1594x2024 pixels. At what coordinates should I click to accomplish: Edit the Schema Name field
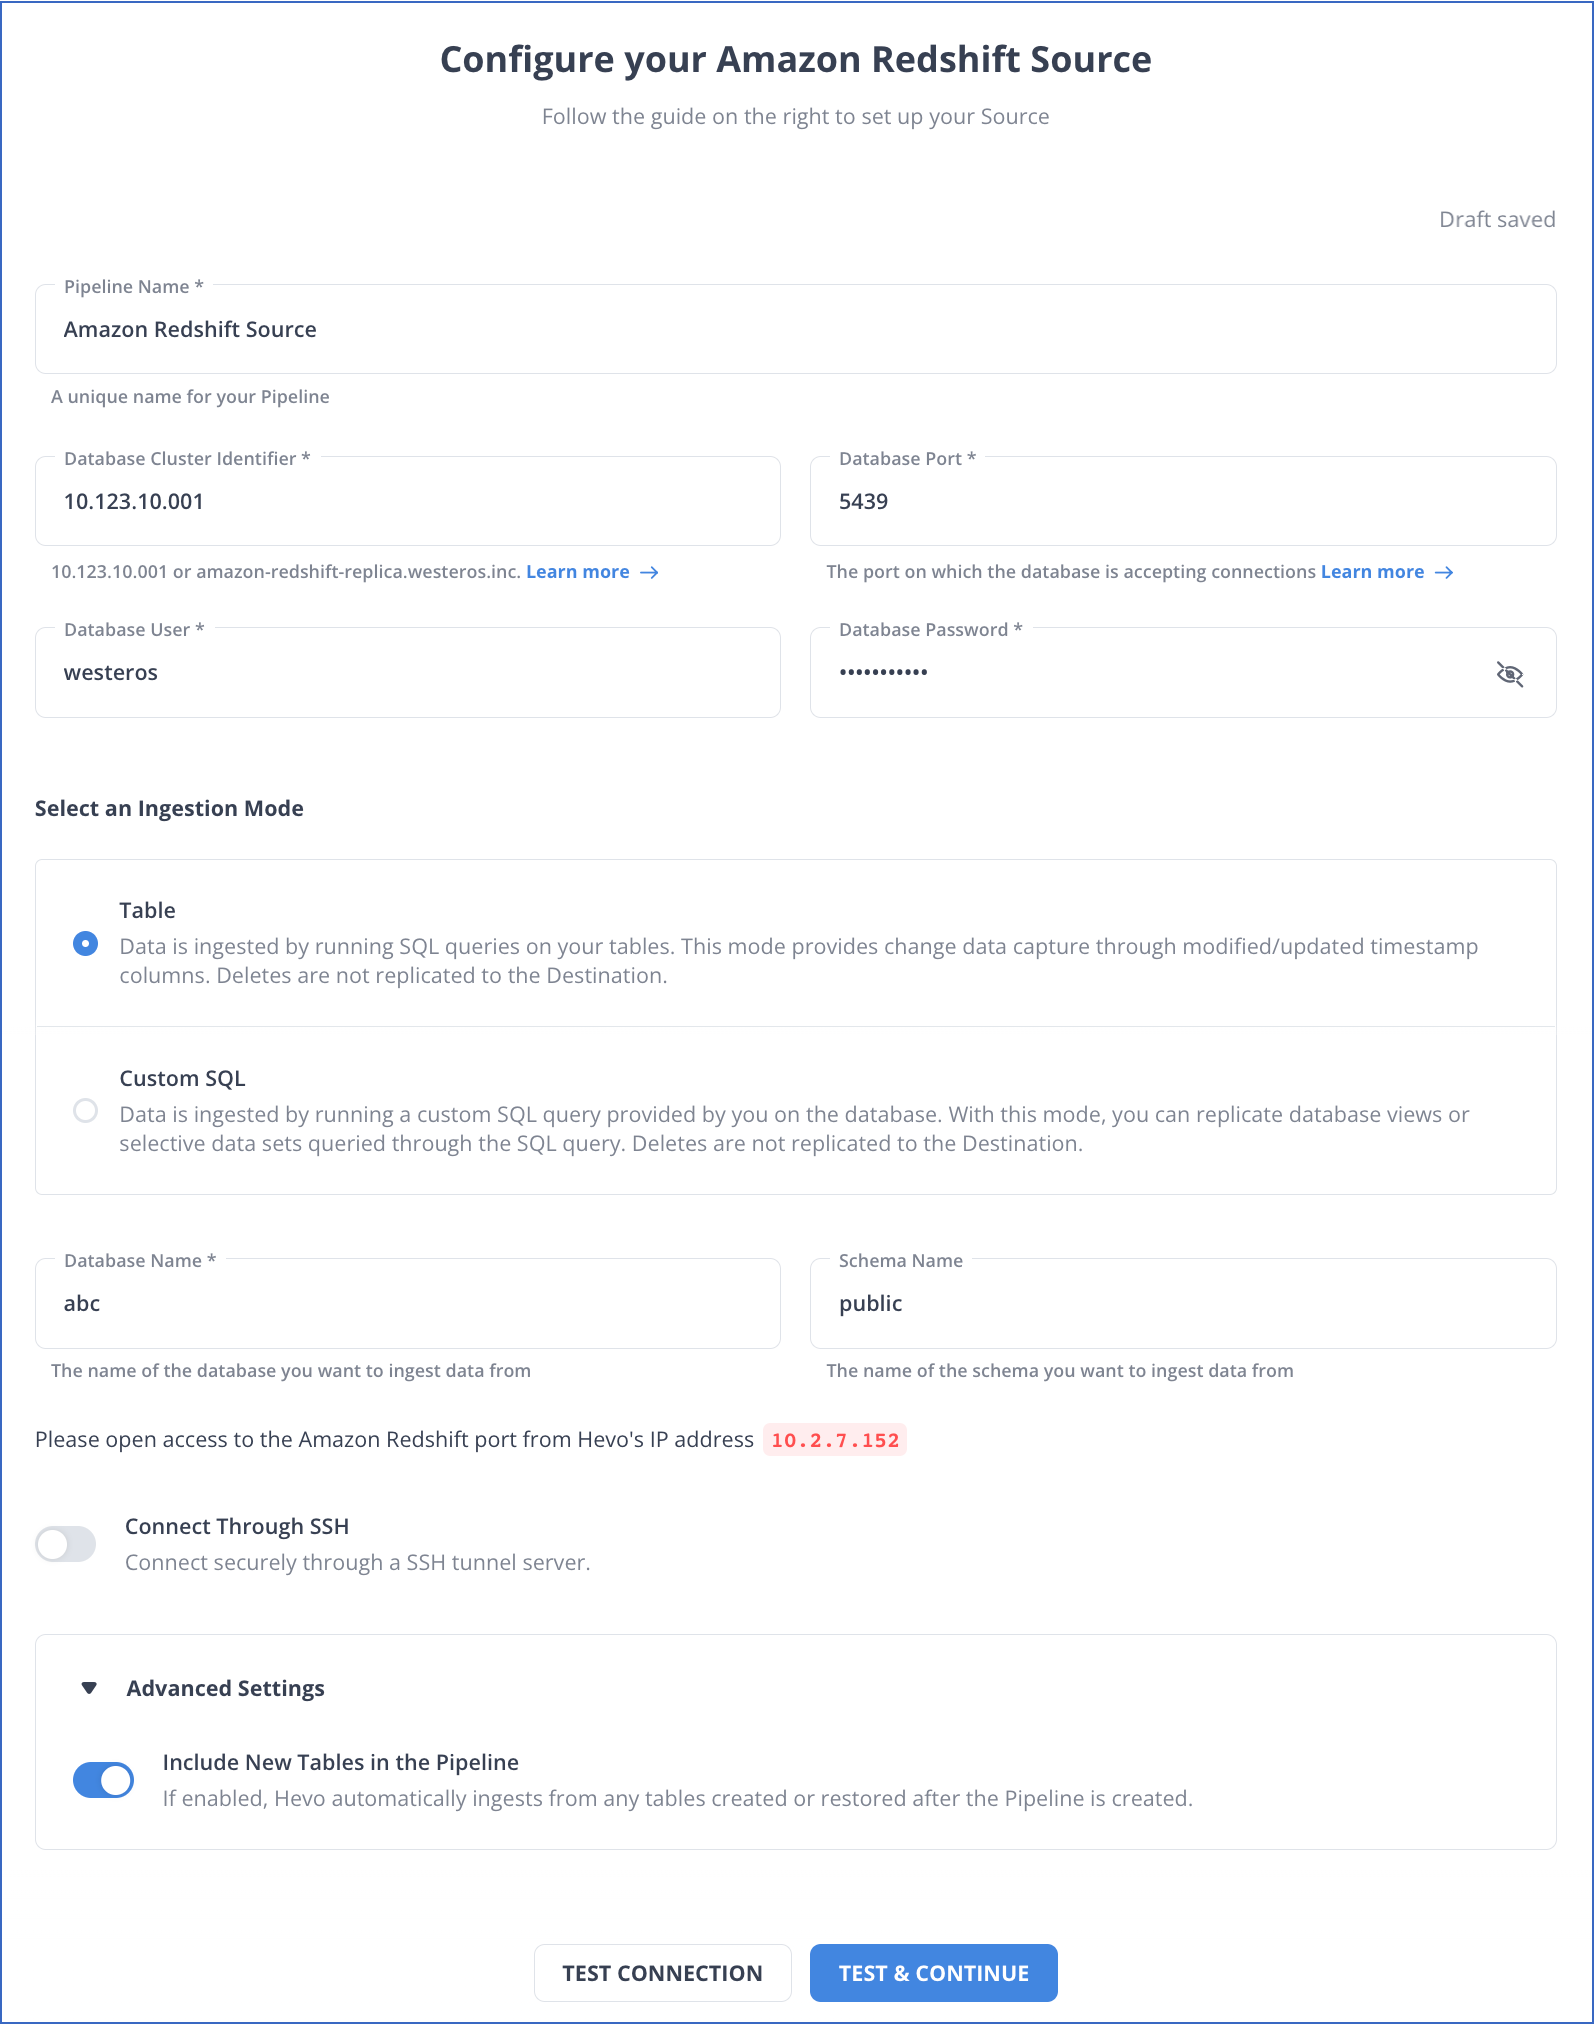tap(1183, 1303)
